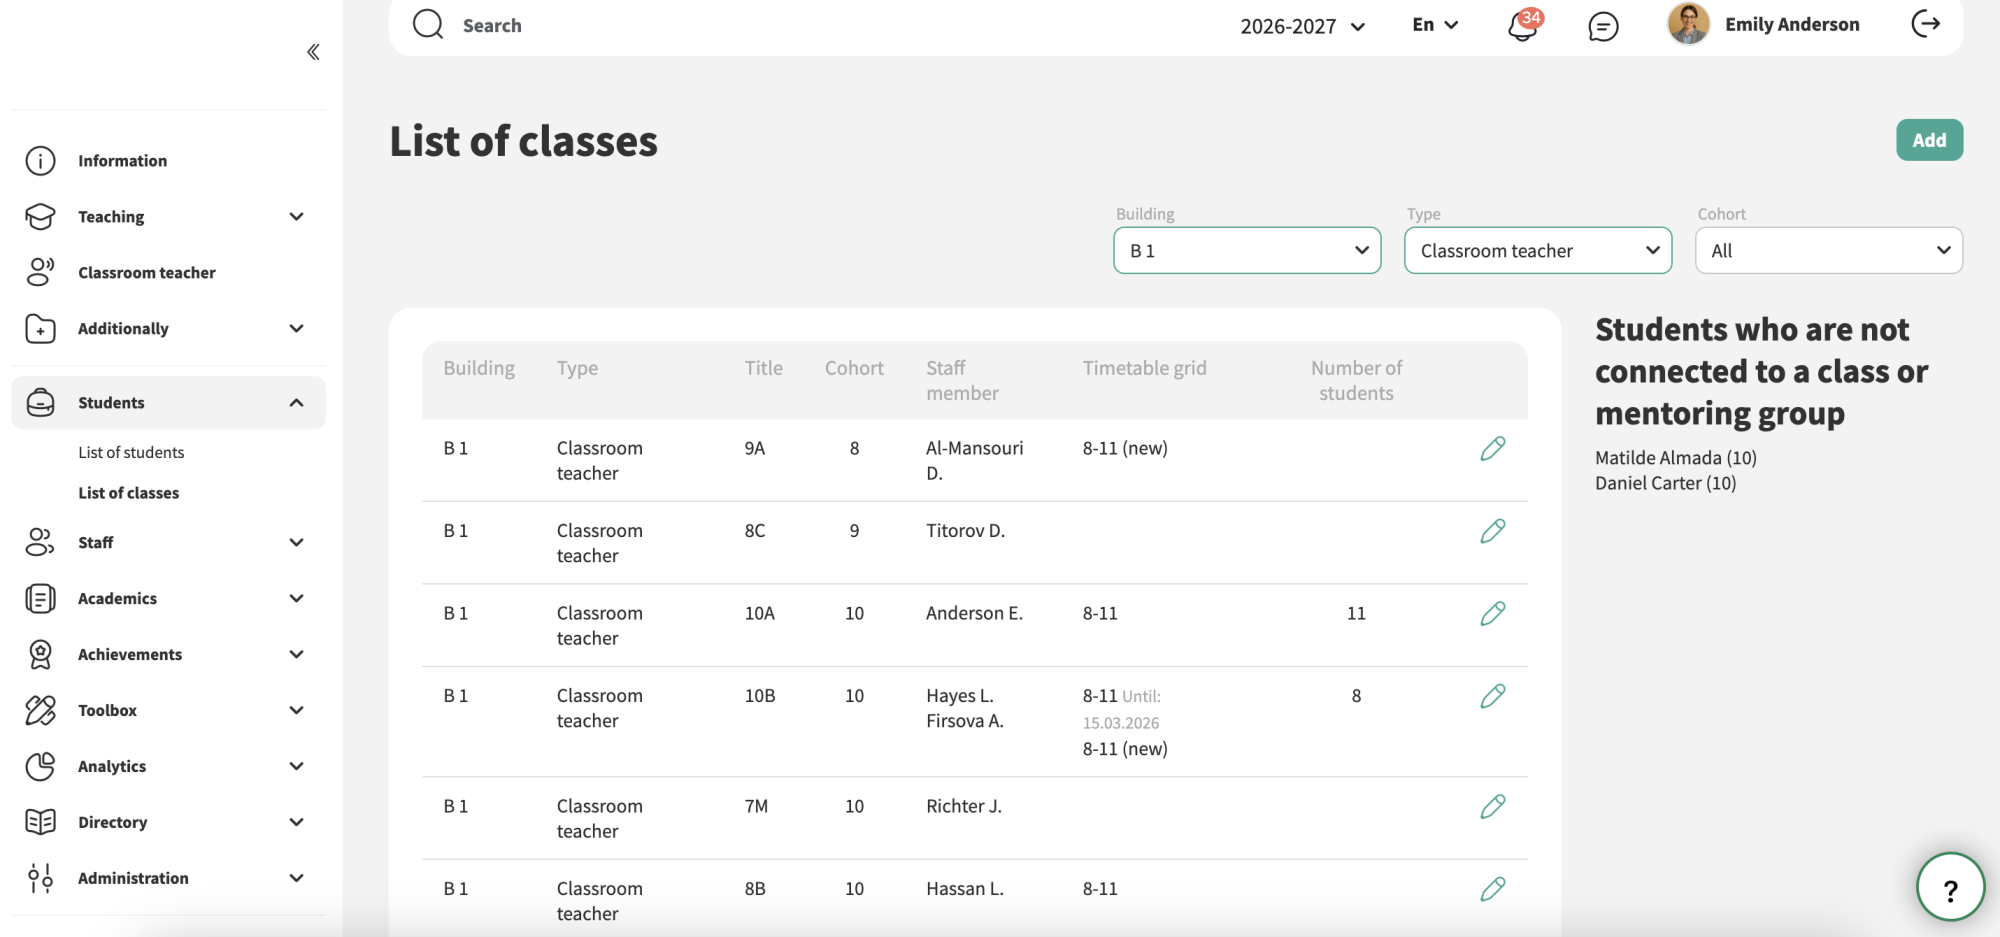
Task: Edit class 10B with pencil icon
Action: point(1493,696)
